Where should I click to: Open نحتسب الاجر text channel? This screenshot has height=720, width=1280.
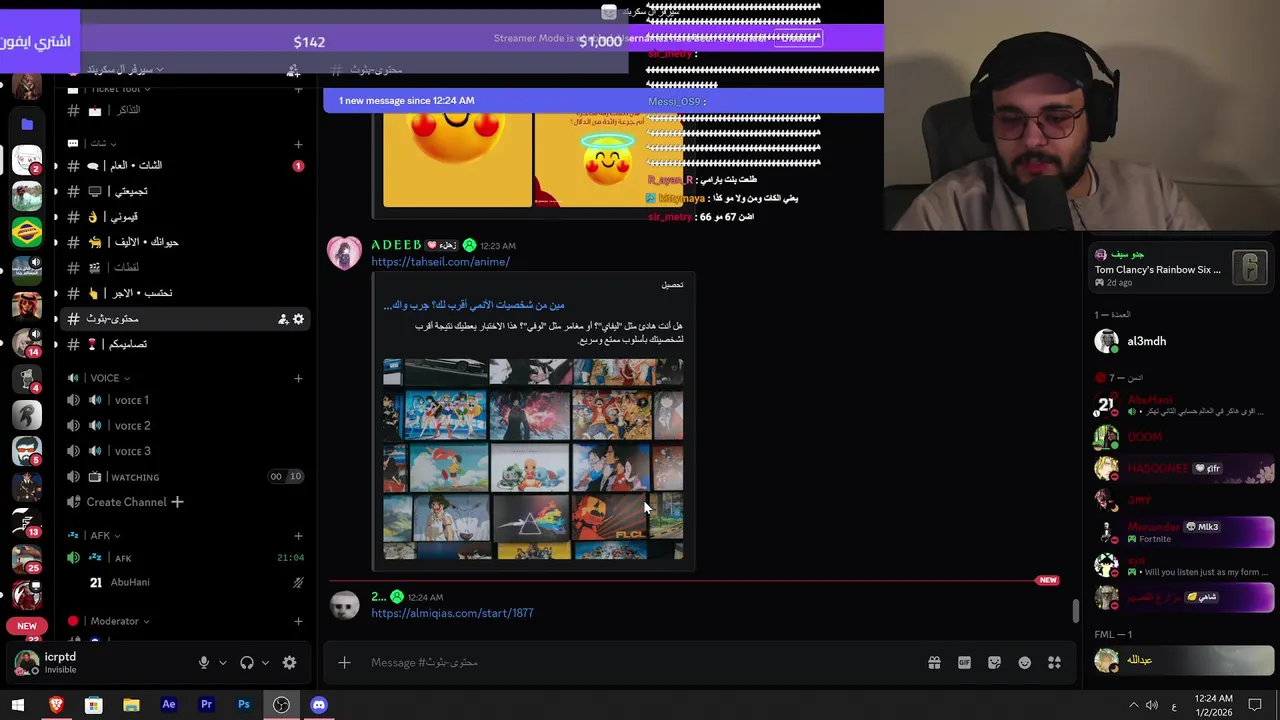click(186, 293)
